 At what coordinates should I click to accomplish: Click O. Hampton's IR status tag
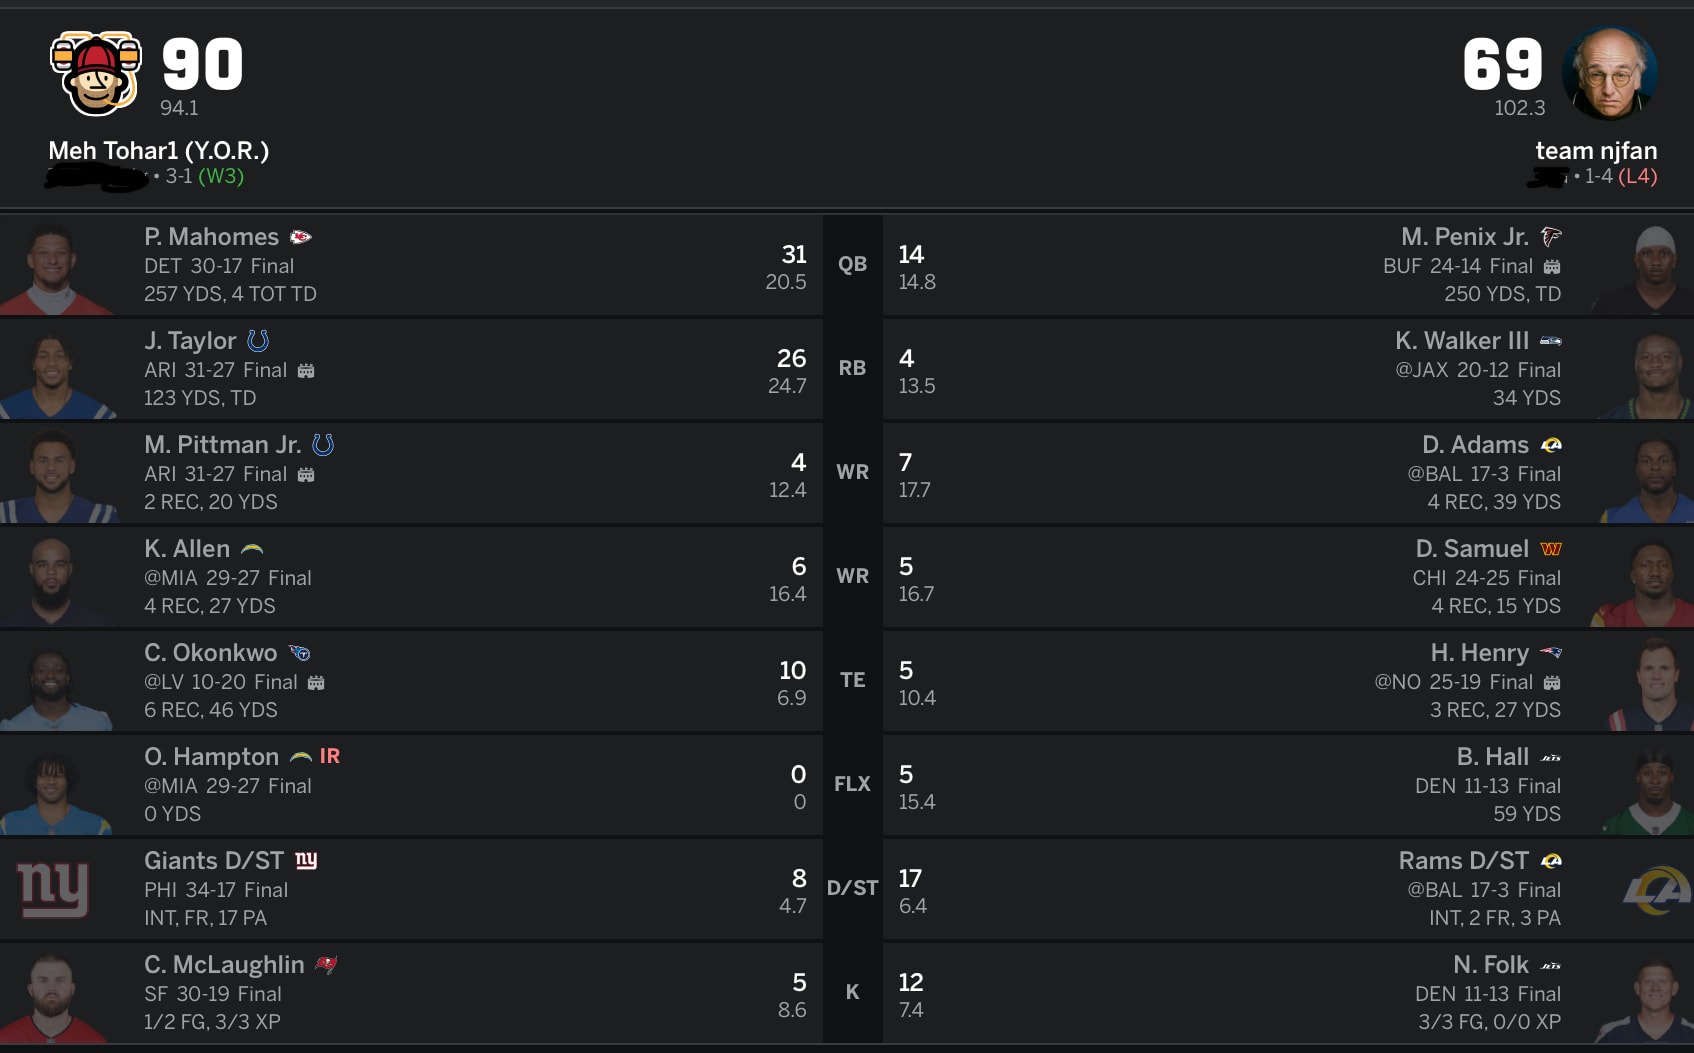[x=330, y=757]
